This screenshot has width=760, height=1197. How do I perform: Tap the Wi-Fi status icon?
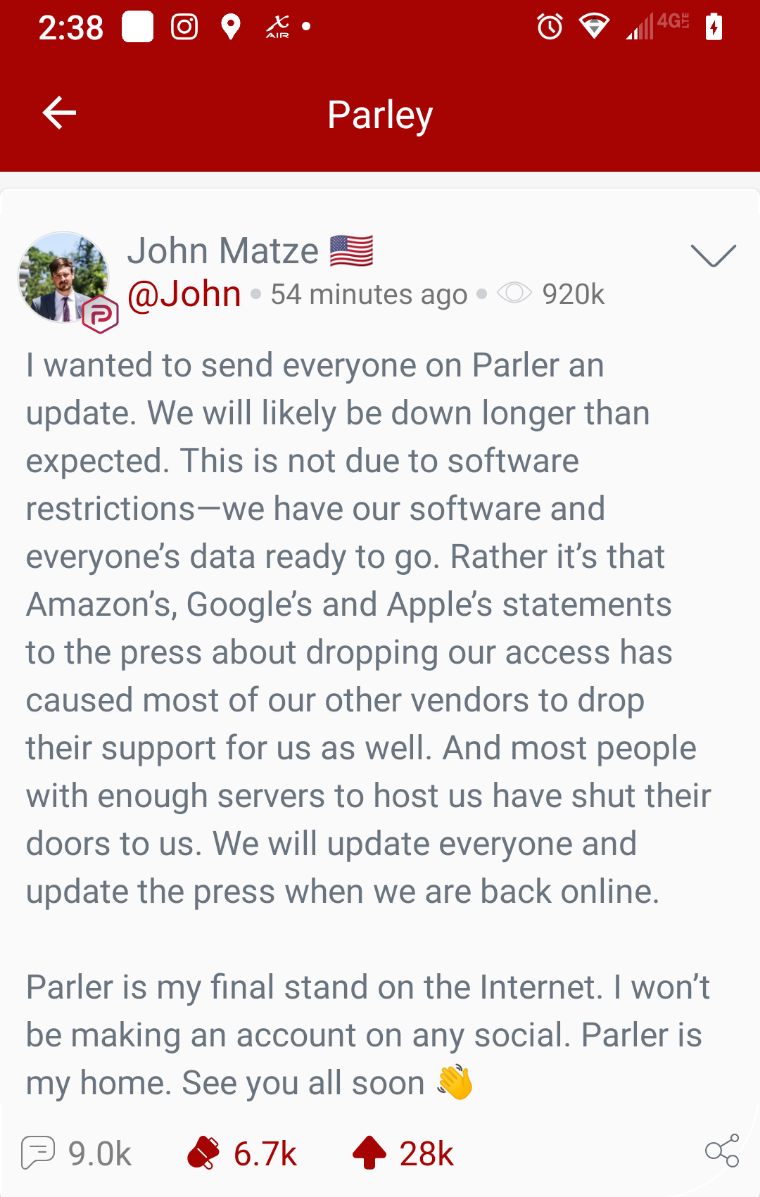(x=594, y=27)
